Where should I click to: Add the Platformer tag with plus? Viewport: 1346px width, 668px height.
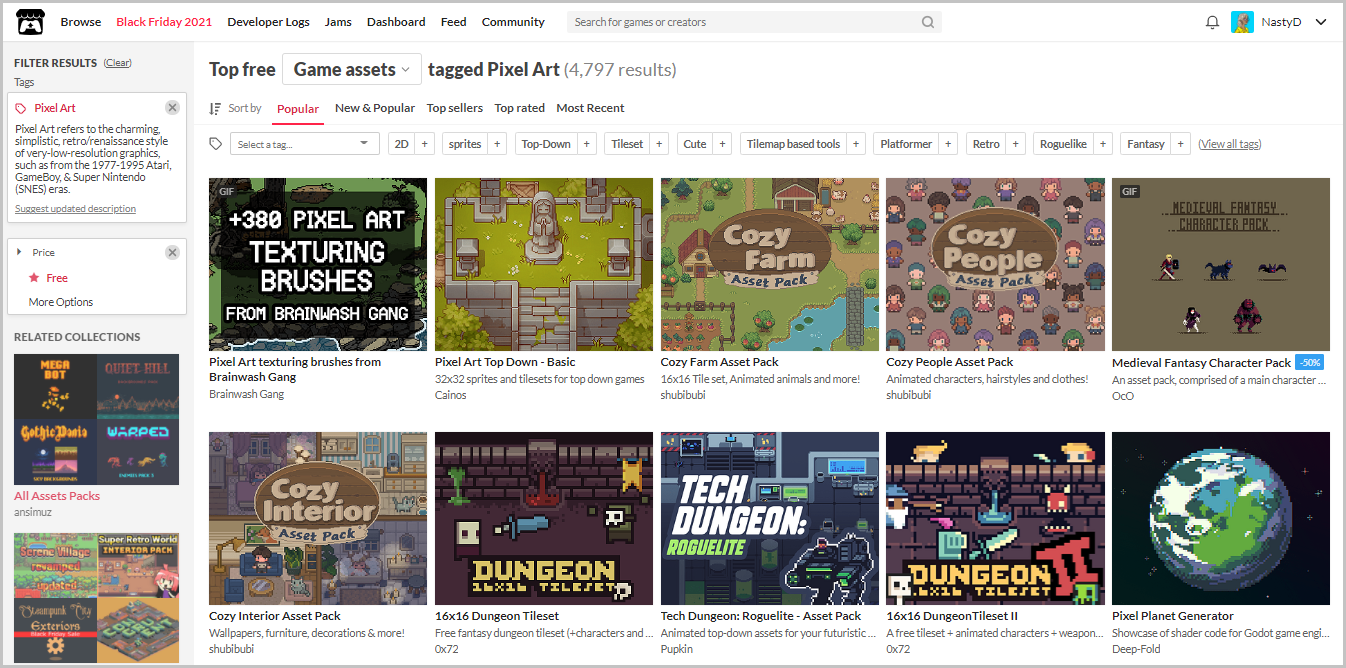click(x=948, y=144)
